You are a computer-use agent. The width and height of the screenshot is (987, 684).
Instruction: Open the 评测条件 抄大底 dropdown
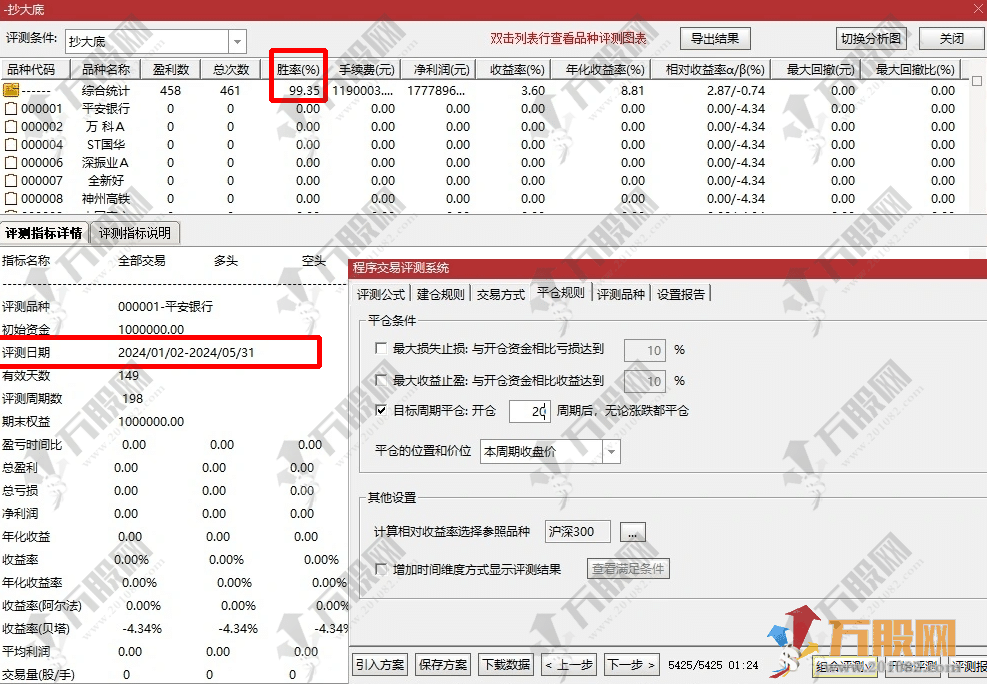tap(237, 42)
